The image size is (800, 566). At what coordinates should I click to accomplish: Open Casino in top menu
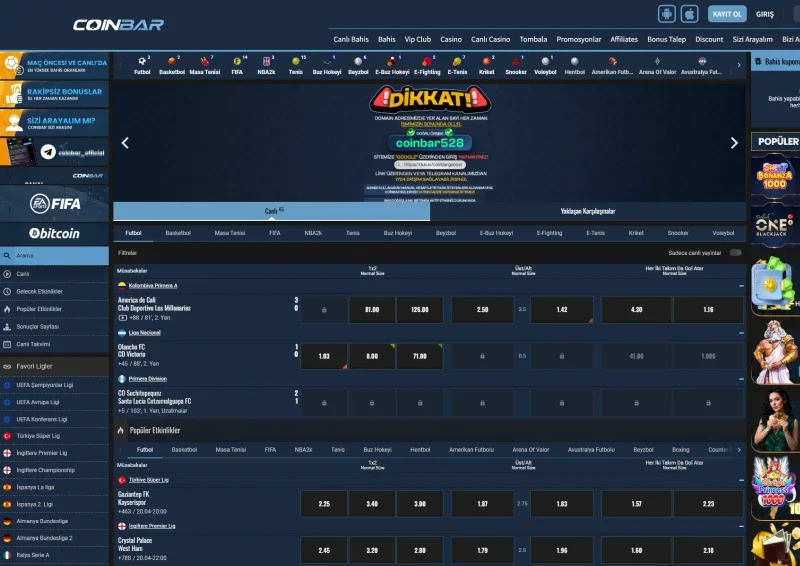tap(451, 39)
